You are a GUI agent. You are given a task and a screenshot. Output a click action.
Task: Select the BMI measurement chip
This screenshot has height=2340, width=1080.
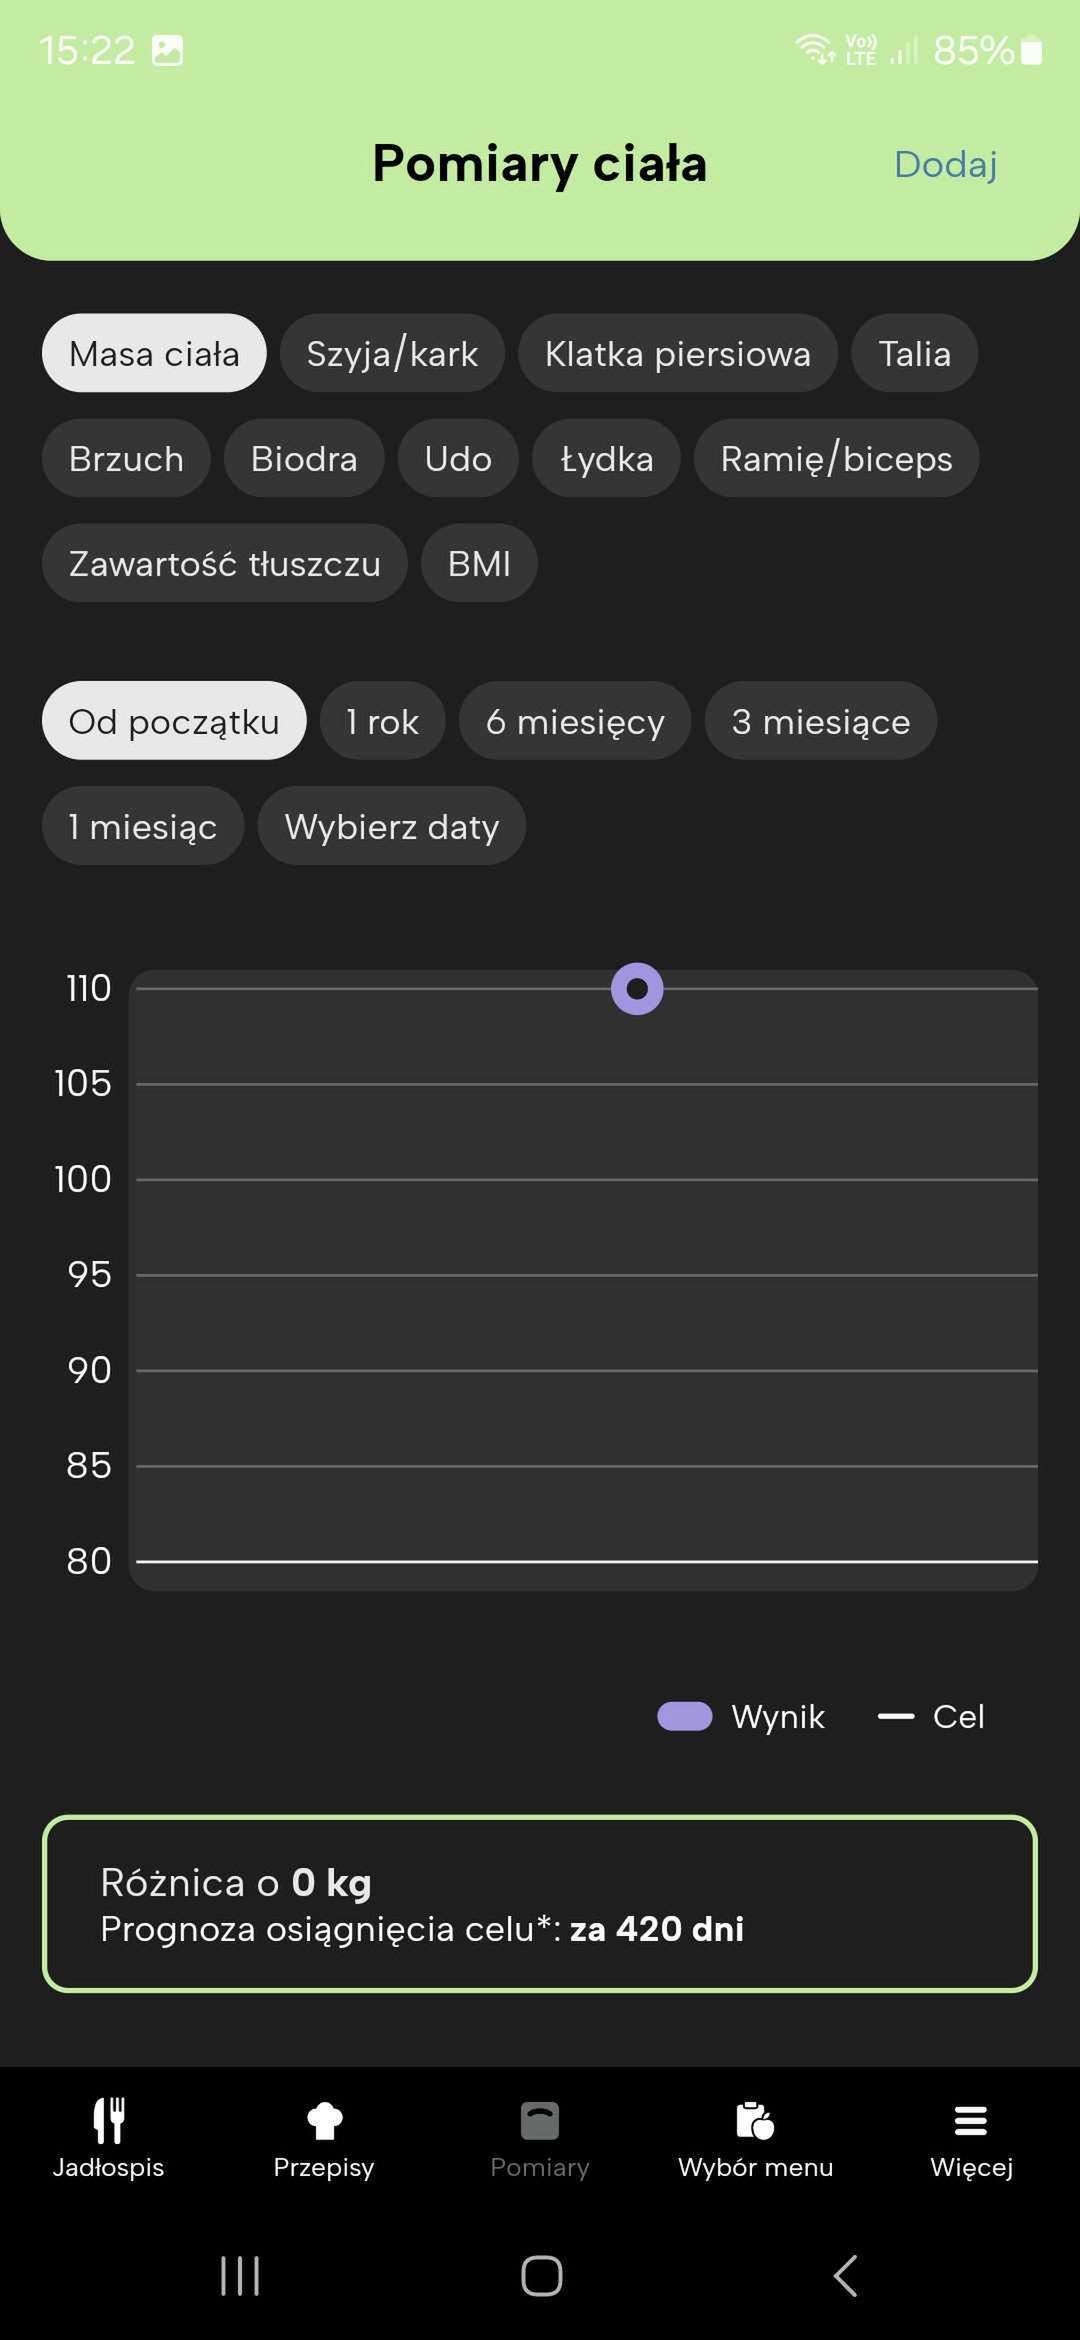479,563
